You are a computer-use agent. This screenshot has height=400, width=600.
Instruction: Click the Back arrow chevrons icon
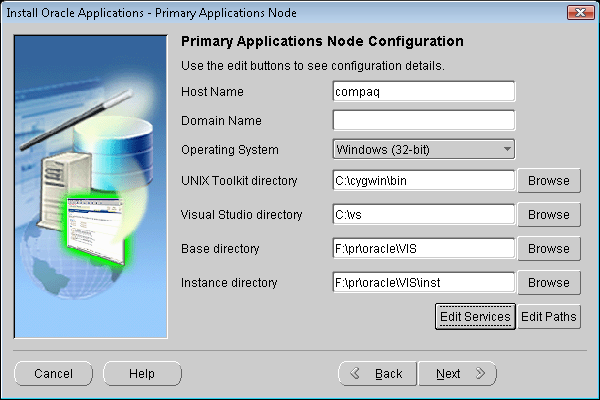click(354, 374)
